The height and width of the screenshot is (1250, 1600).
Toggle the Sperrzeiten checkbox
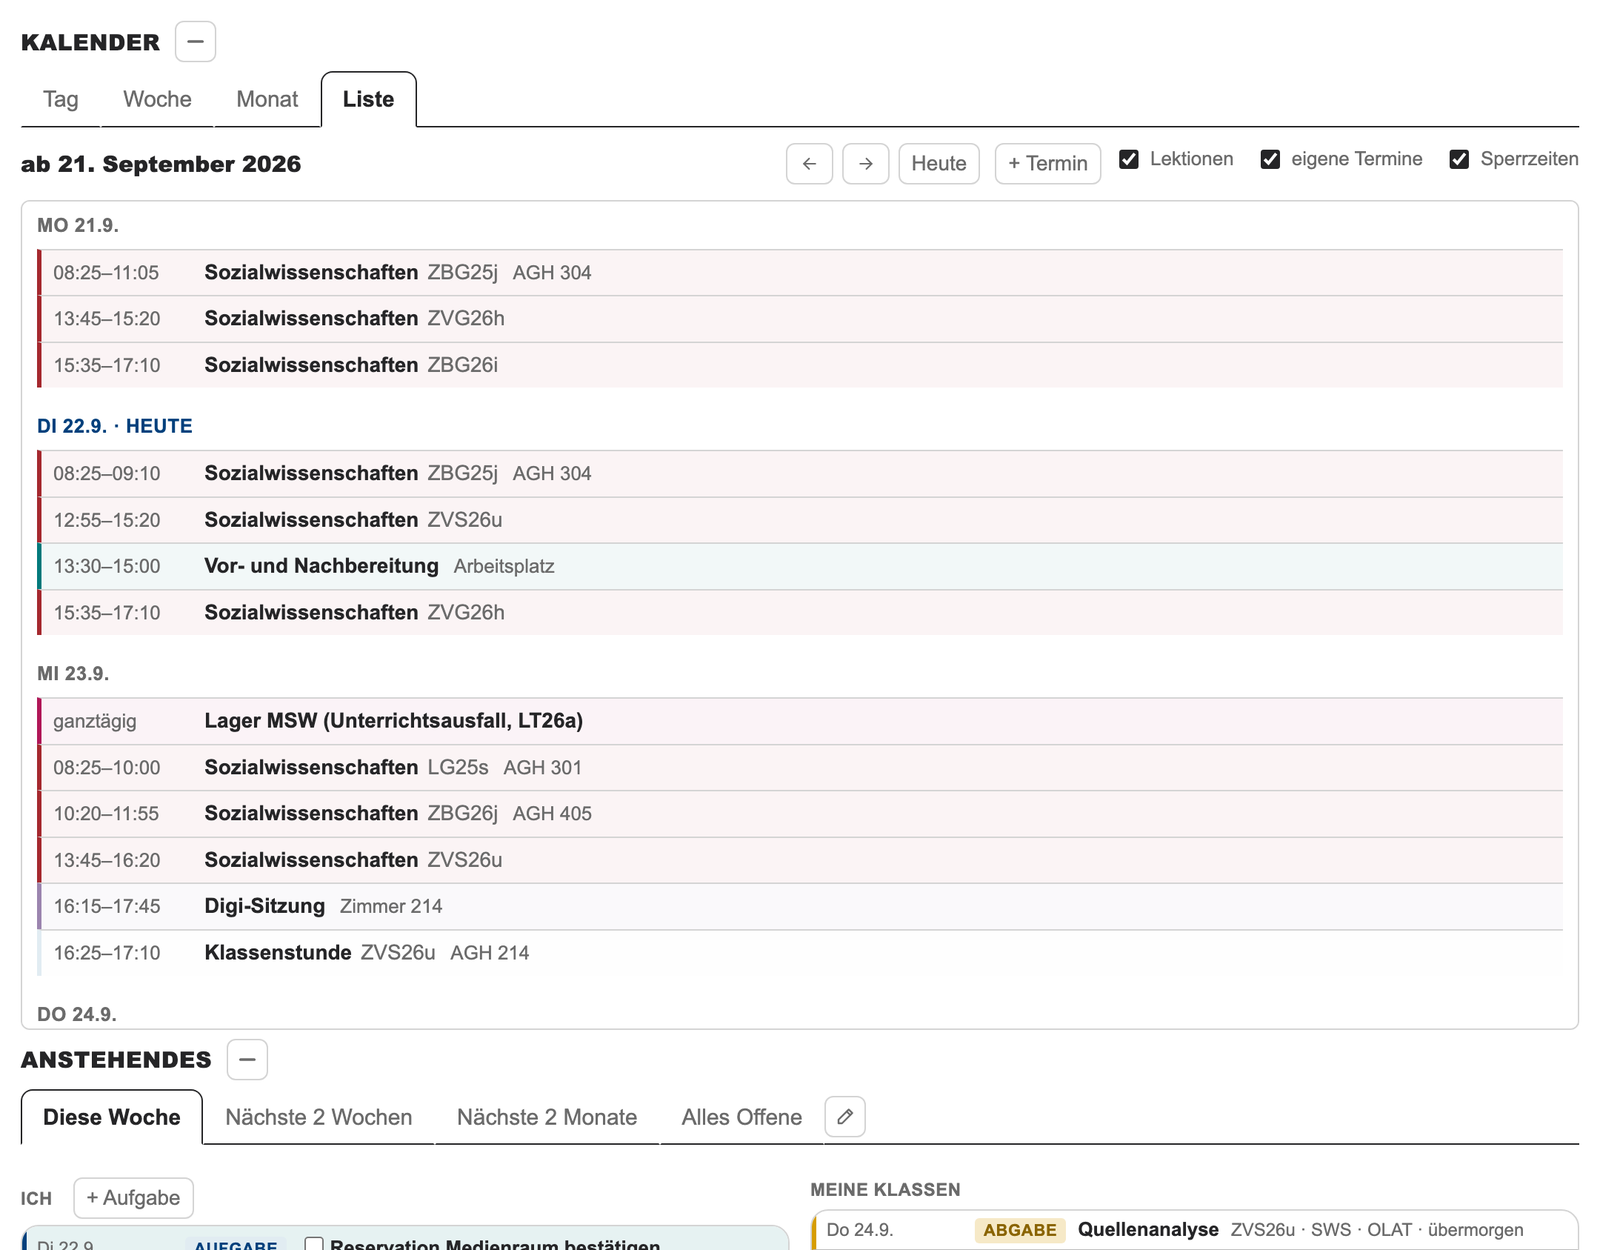(x=1459, y=159)
